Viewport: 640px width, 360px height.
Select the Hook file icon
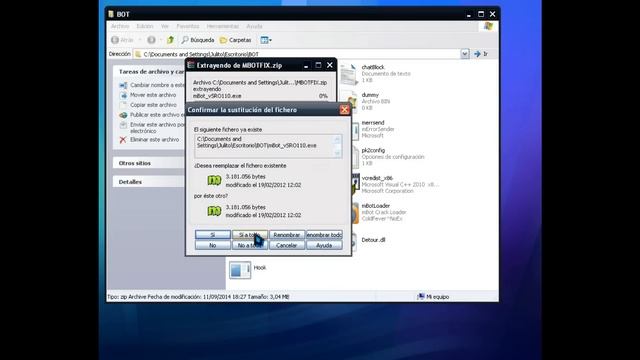[240, 269]
